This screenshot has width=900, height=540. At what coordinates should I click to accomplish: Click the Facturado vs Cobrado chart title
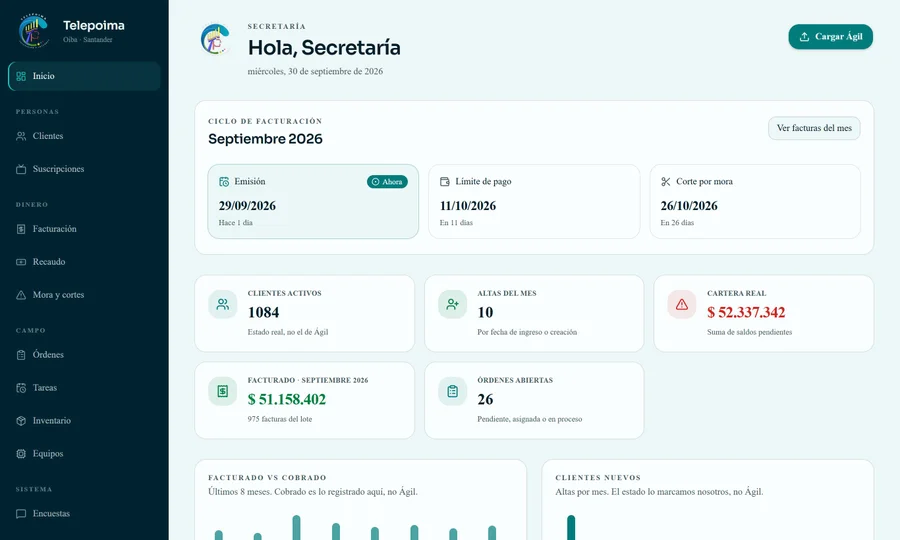267,477
